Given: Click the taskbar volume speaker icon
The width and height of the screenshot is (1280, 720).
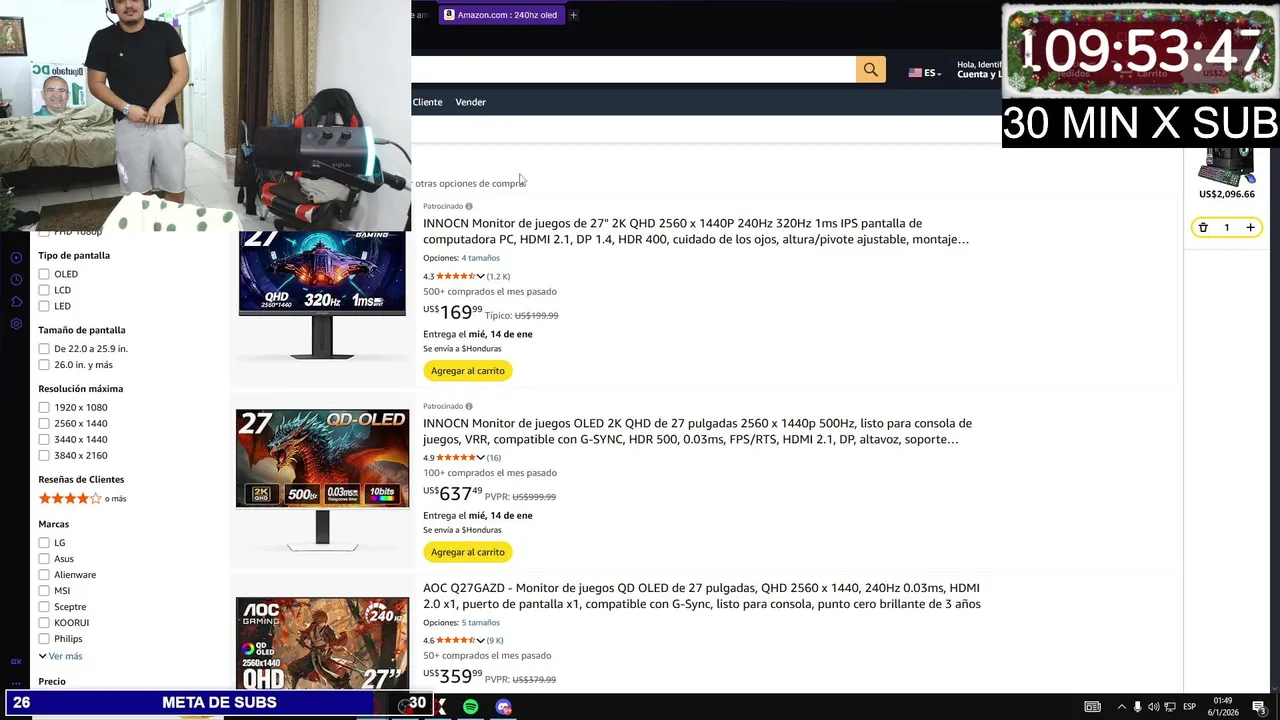Looking at the screenshot, I should [1153, 707].
